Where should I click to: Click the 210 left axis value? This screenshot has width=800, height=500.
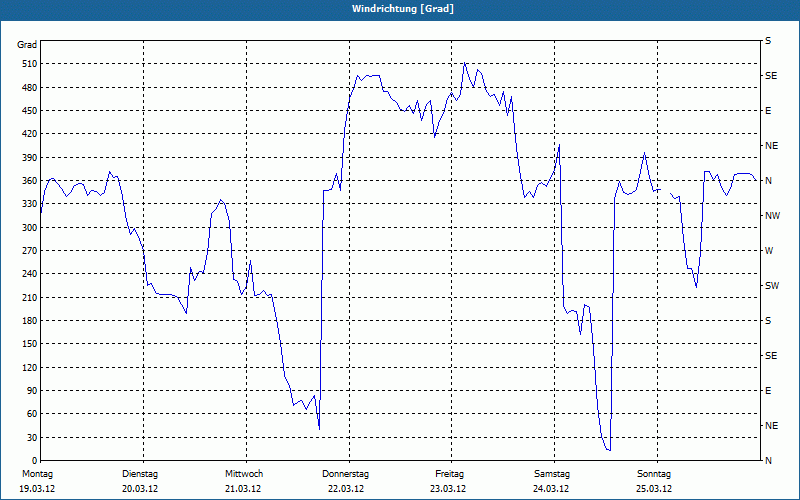pos(30,297)
